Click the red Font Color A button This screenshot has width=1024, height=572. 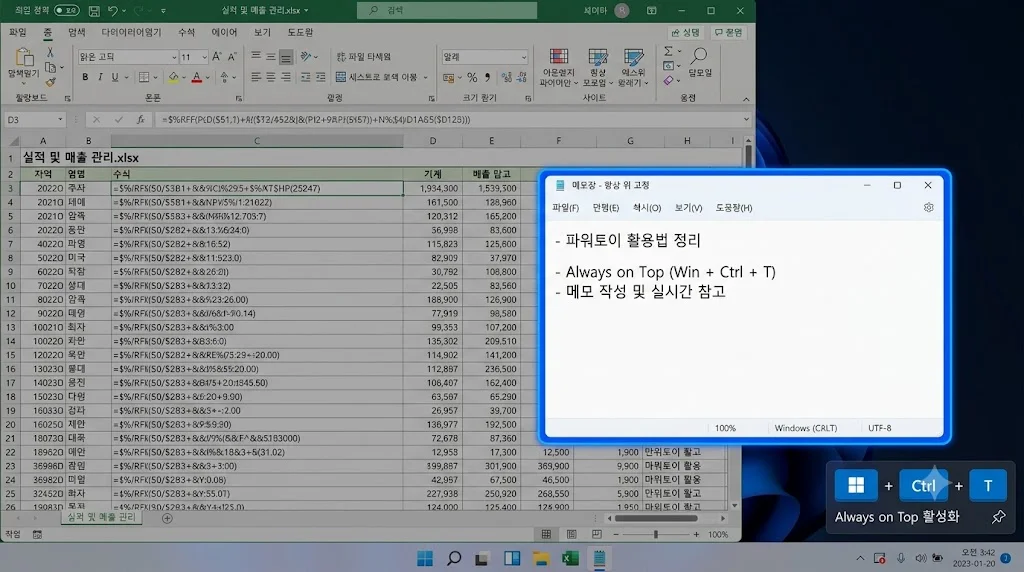click(x=197, y=77)
